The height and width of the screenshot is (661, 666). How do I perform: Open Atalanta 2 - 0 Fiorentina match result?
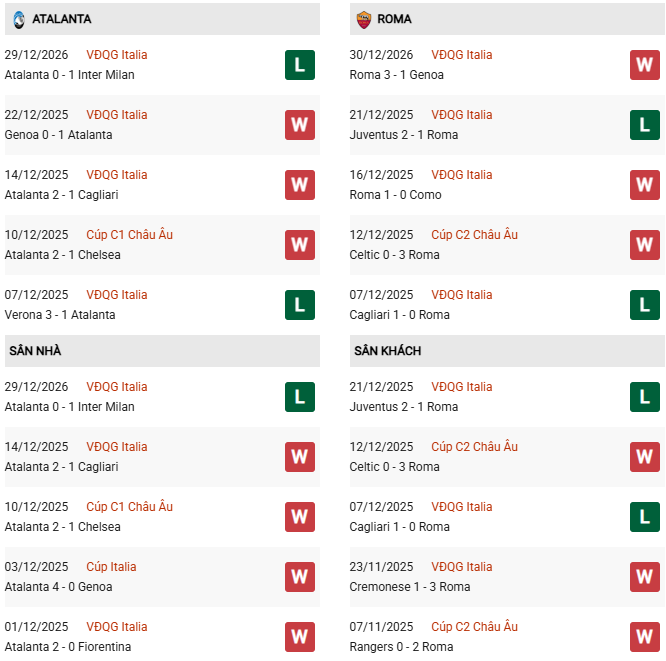pyautogui.click(x=67, y=647)
